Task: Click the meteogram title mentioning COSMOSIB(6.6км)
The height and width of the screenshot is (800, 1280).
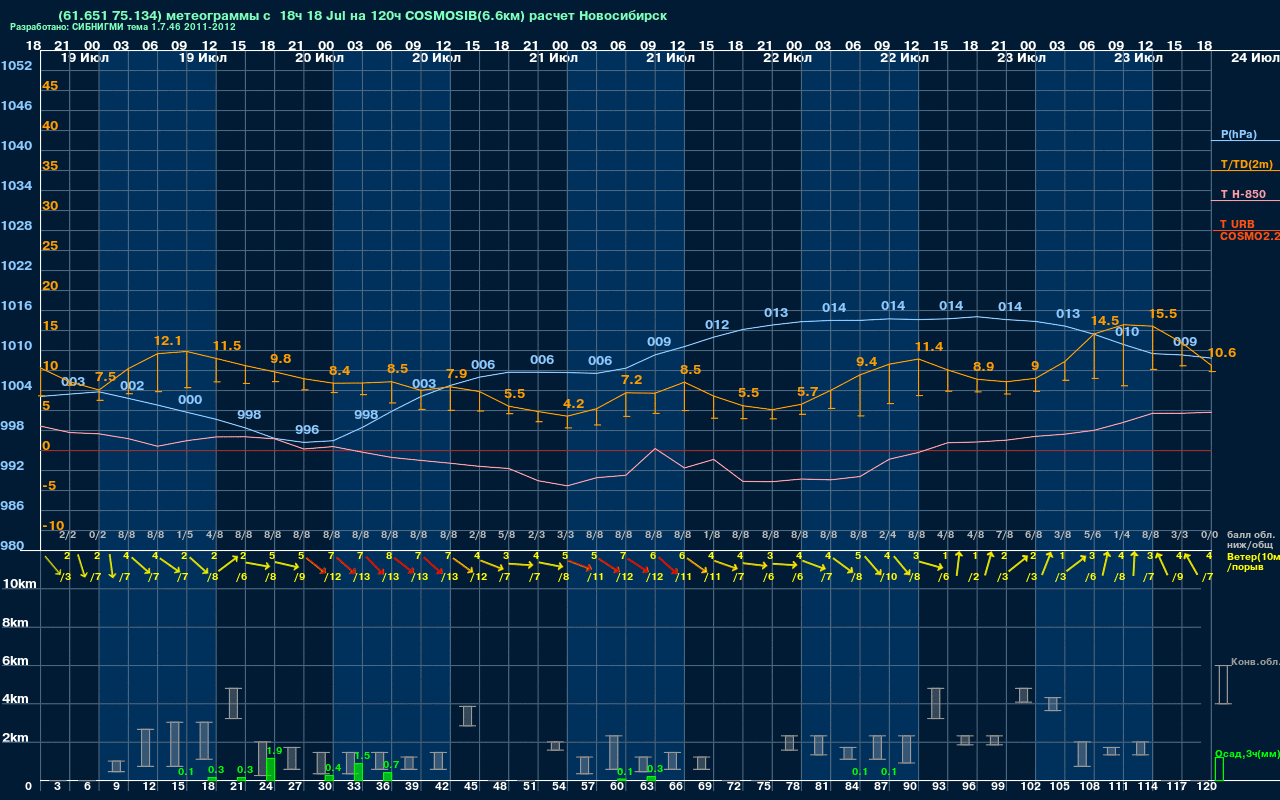Action: (x=362, y=16)
